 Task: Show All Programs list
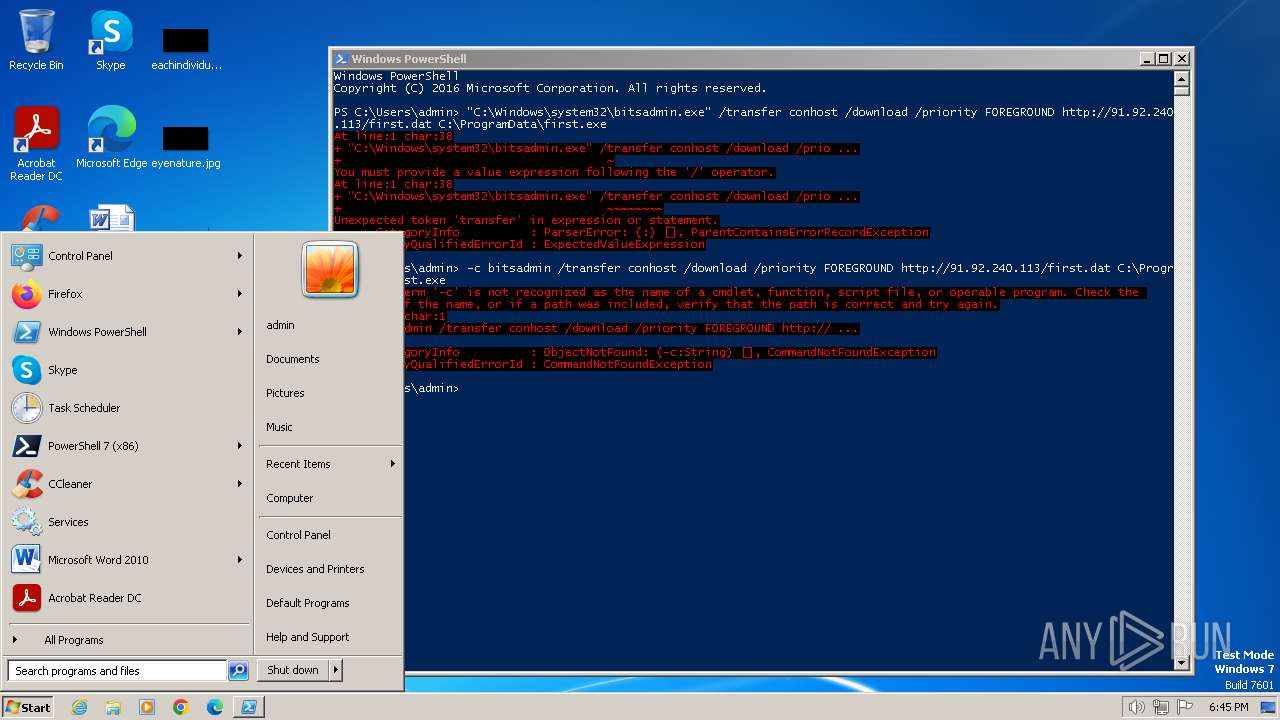click(x=127, y=640)
